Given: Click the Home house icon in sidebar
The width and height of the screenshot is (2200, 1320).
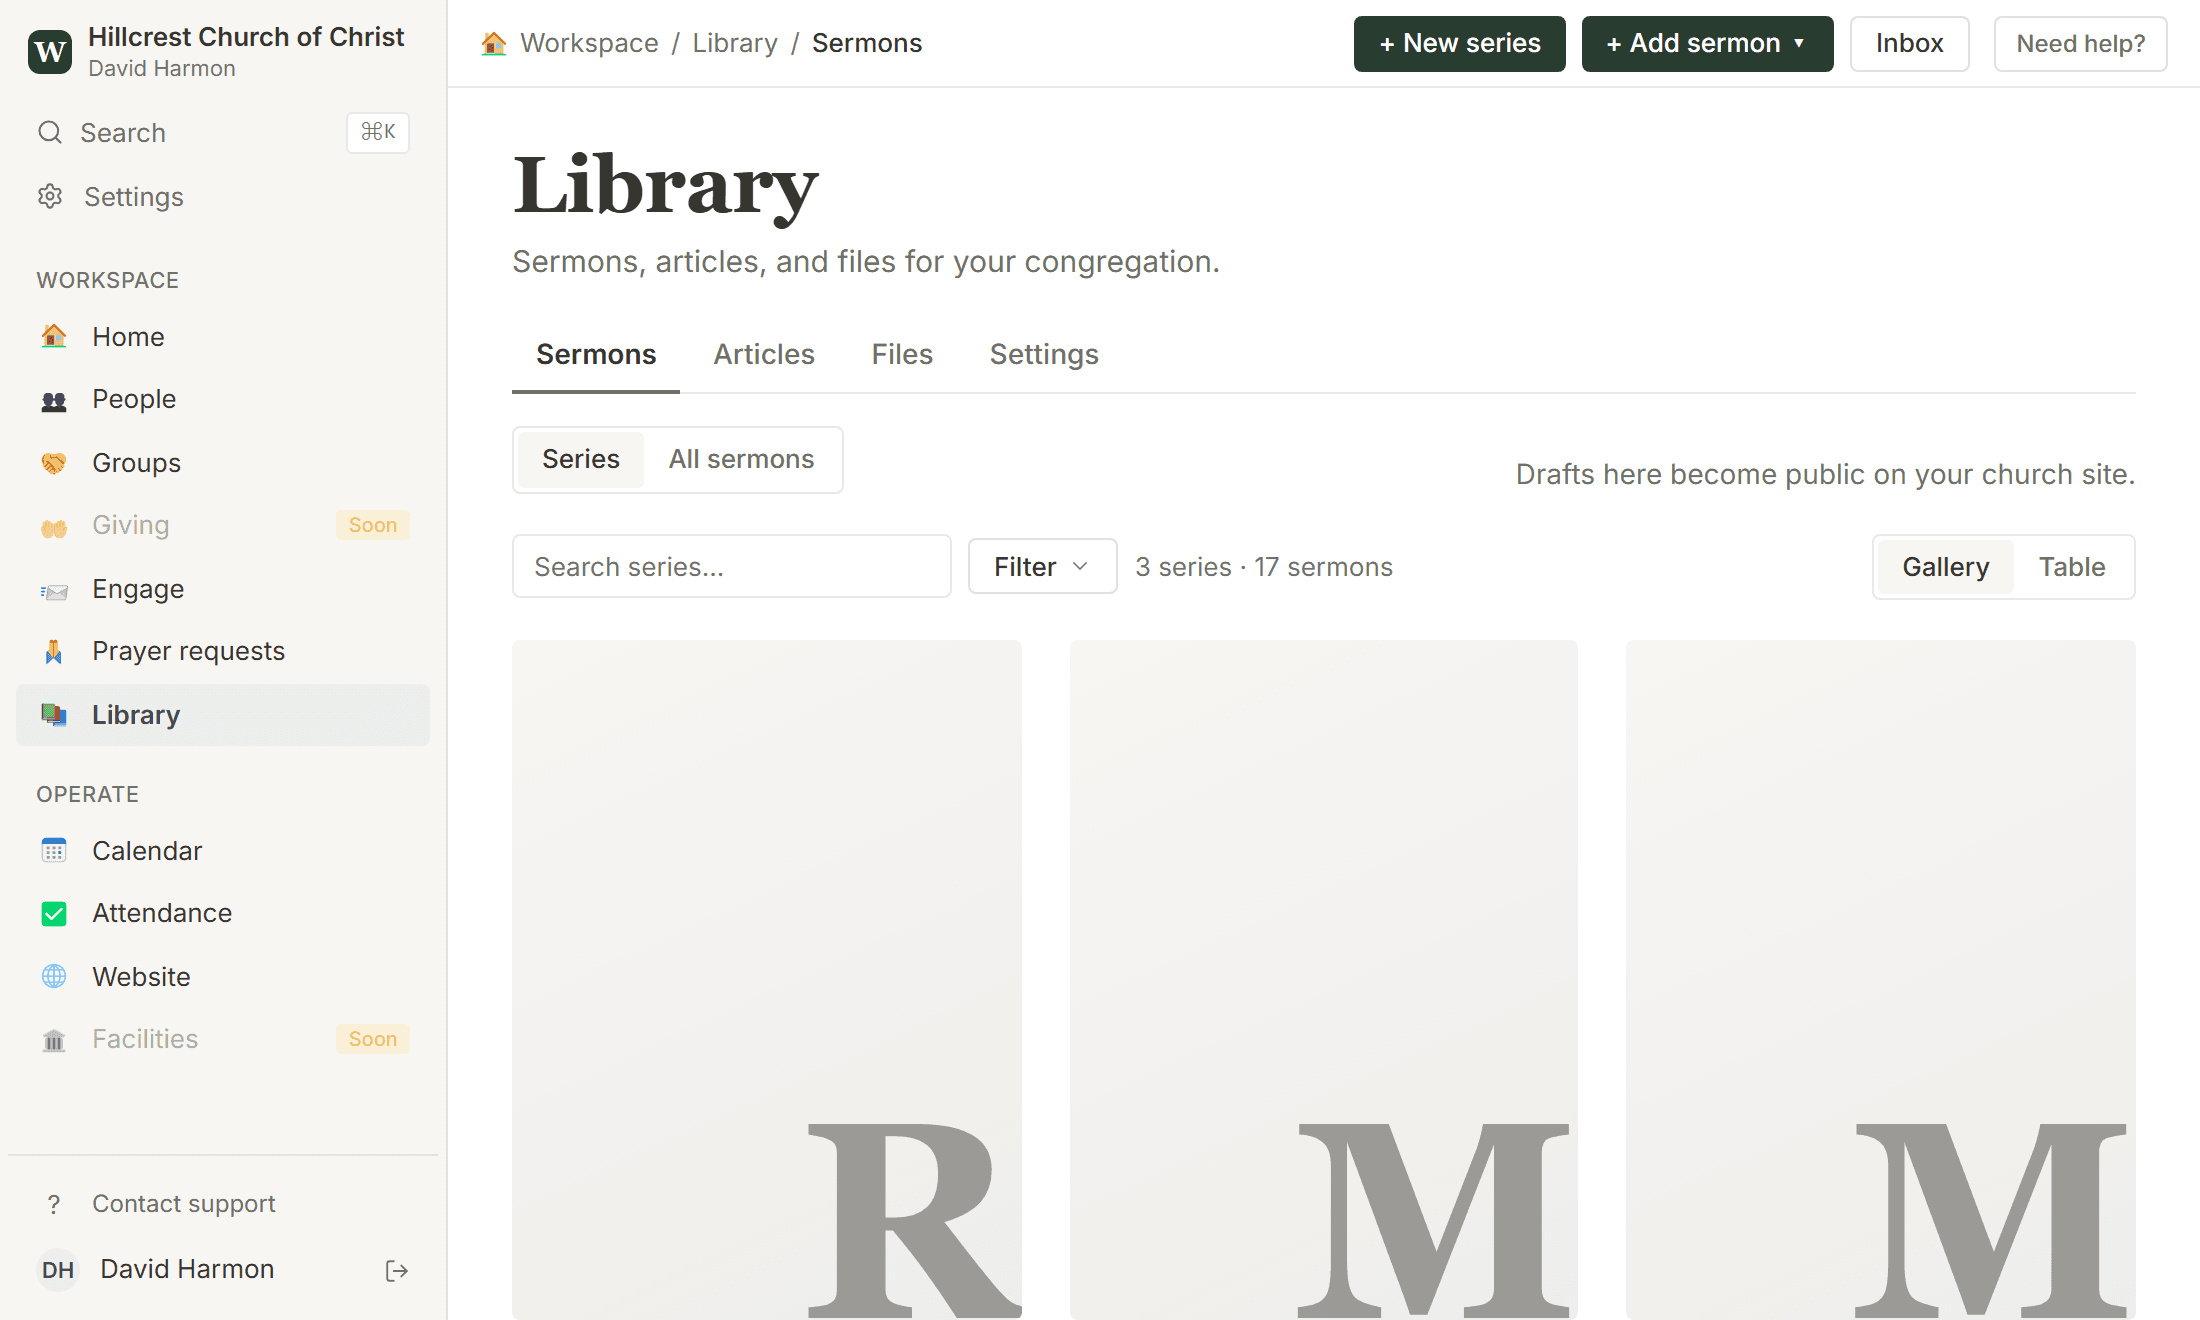Looking at the screenshot, I should [54, 336].
